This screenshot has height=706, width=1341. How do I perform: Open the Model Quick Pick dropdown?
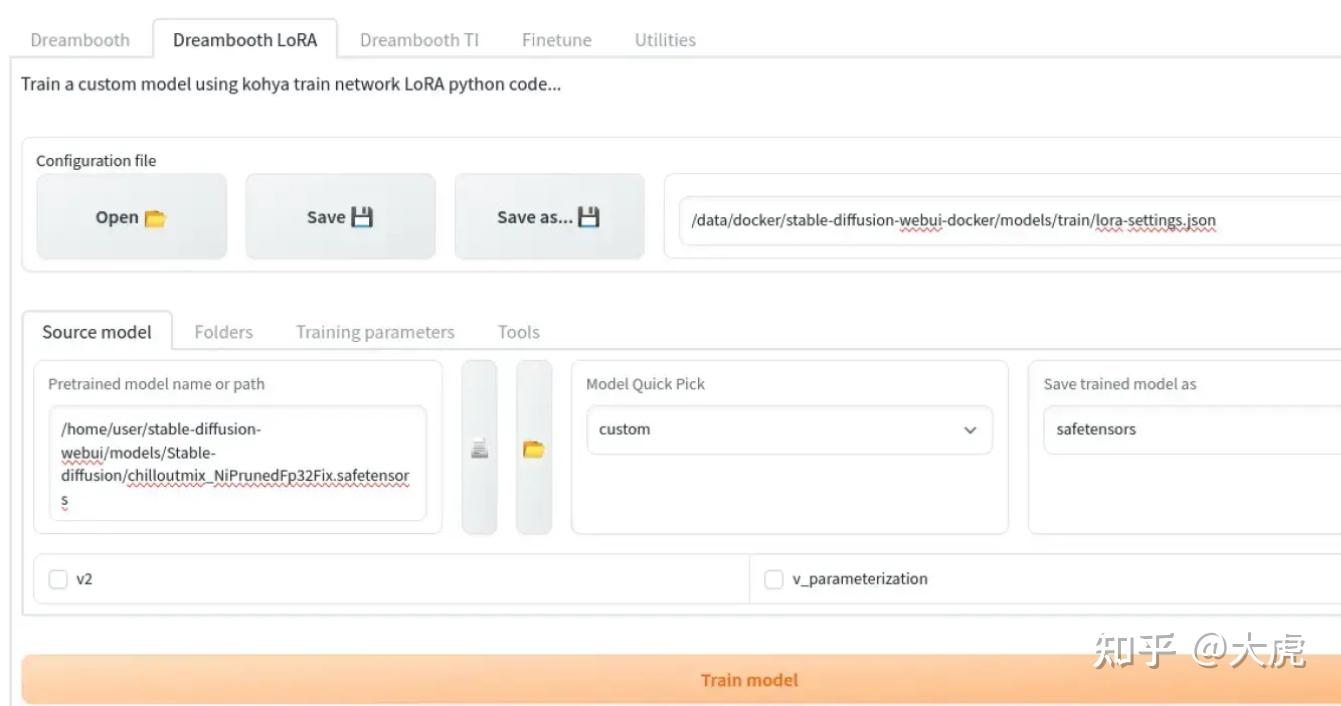click(789, 429)
